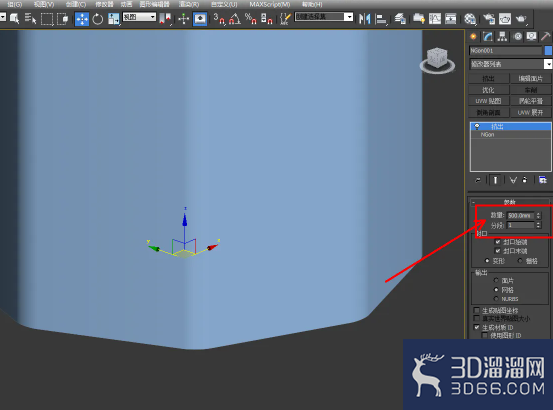Switch to the Display panel tab

click(531, 37)
